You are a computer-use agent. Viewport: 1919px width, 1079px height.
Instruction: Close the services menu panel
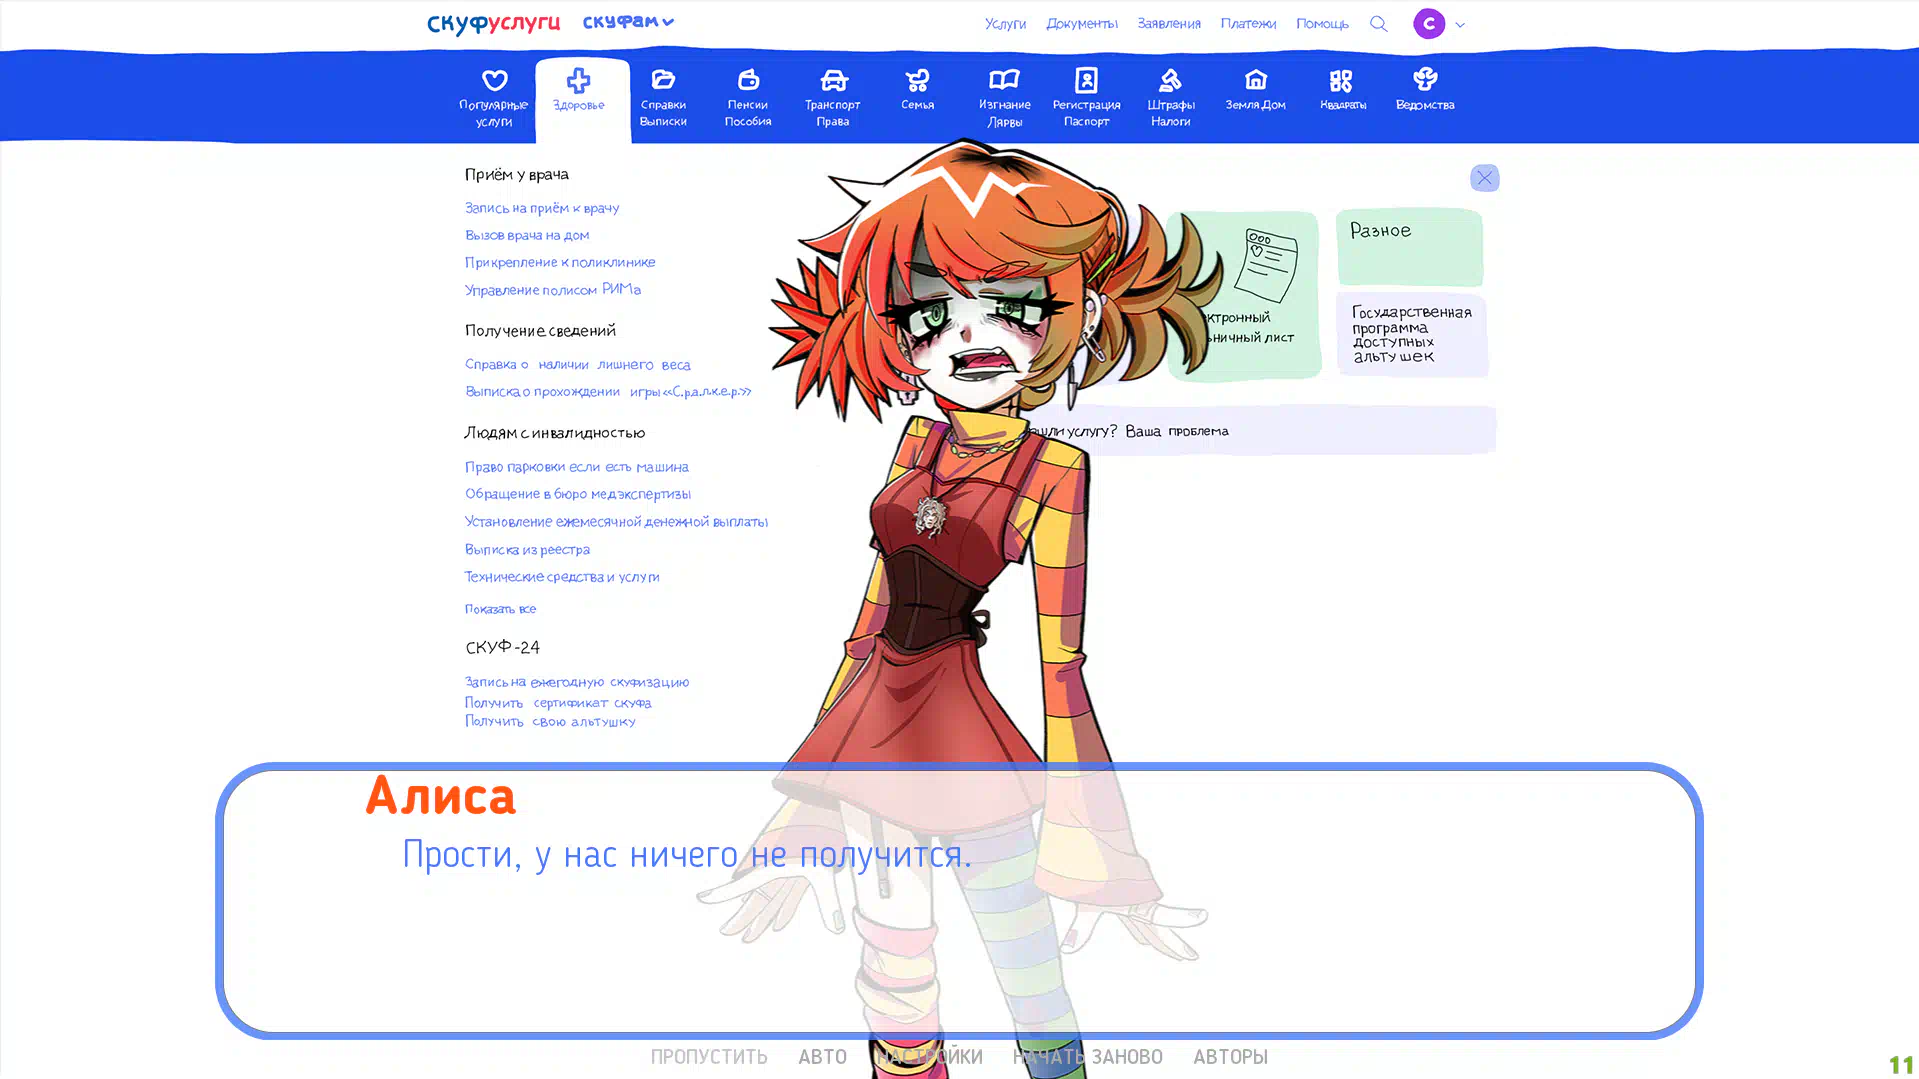1484,178
